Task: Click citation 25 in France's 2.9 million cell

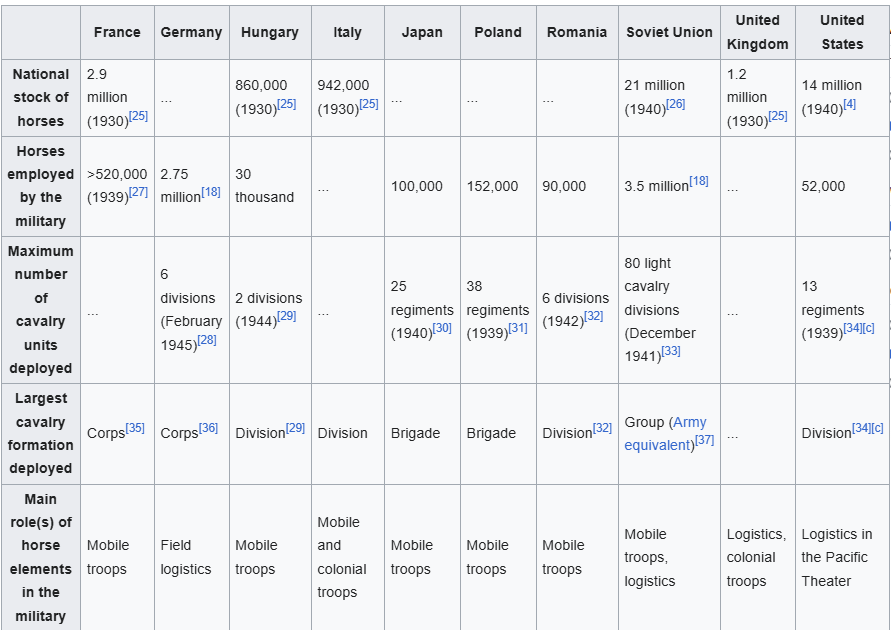Action: 138,116
